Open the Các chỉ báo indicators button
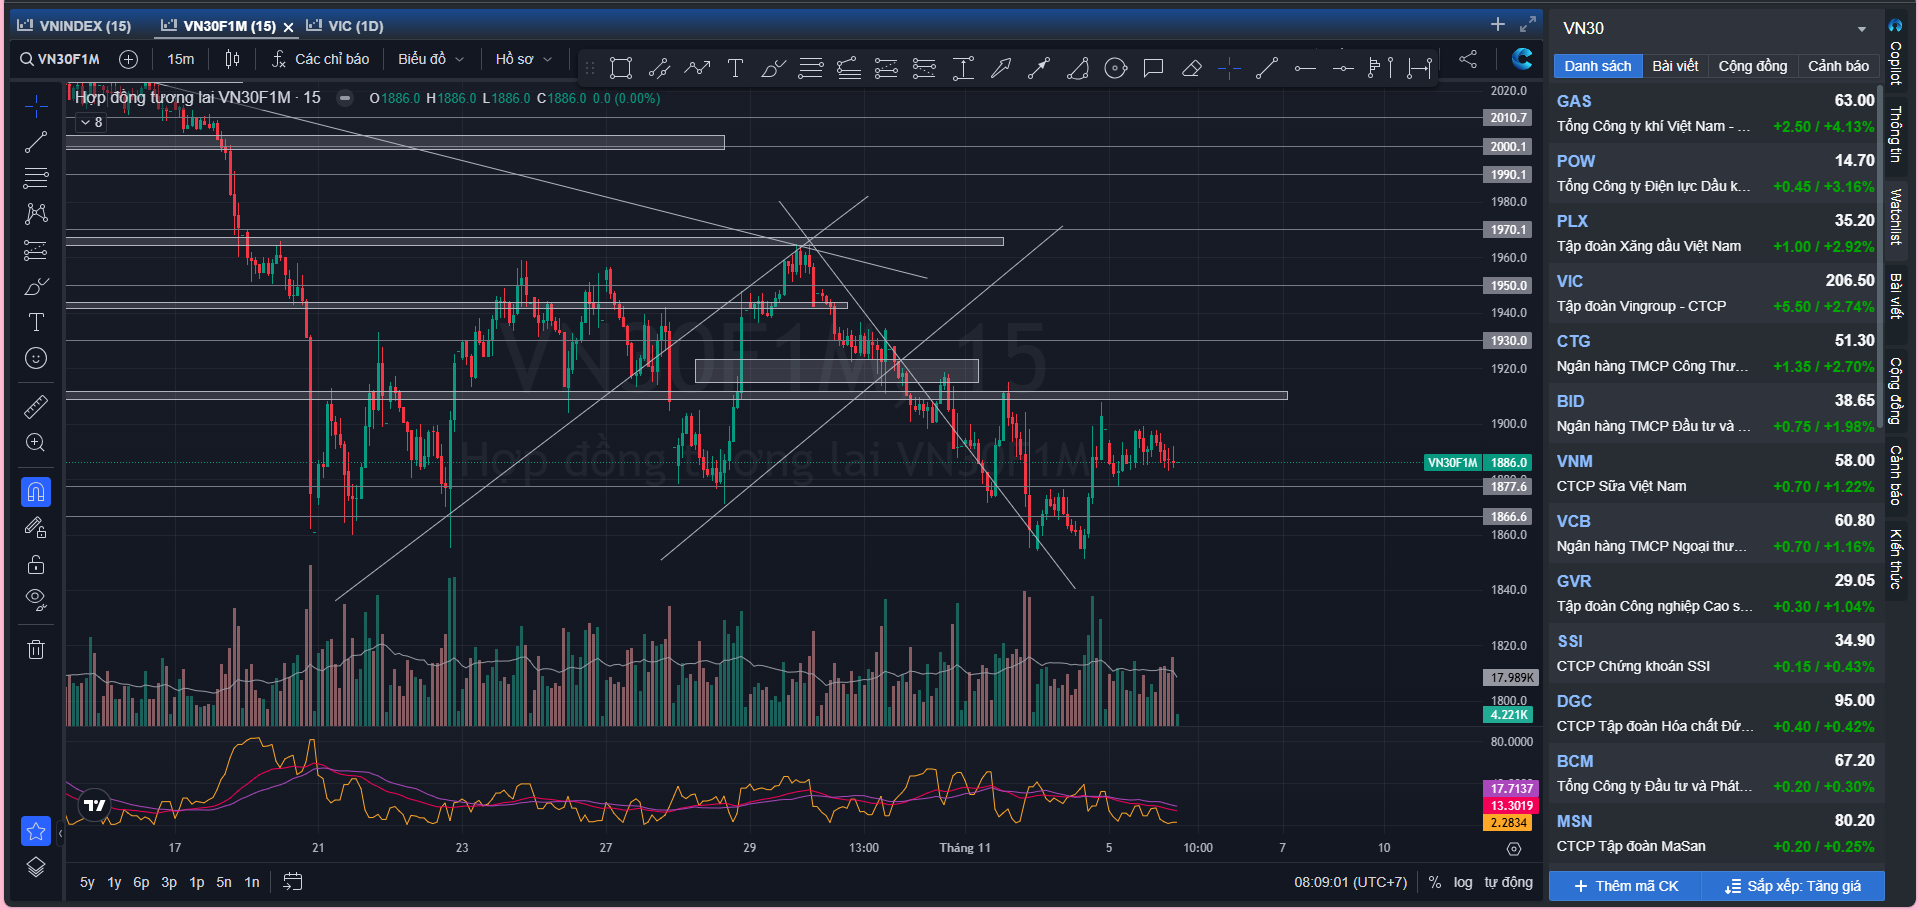 320,59
